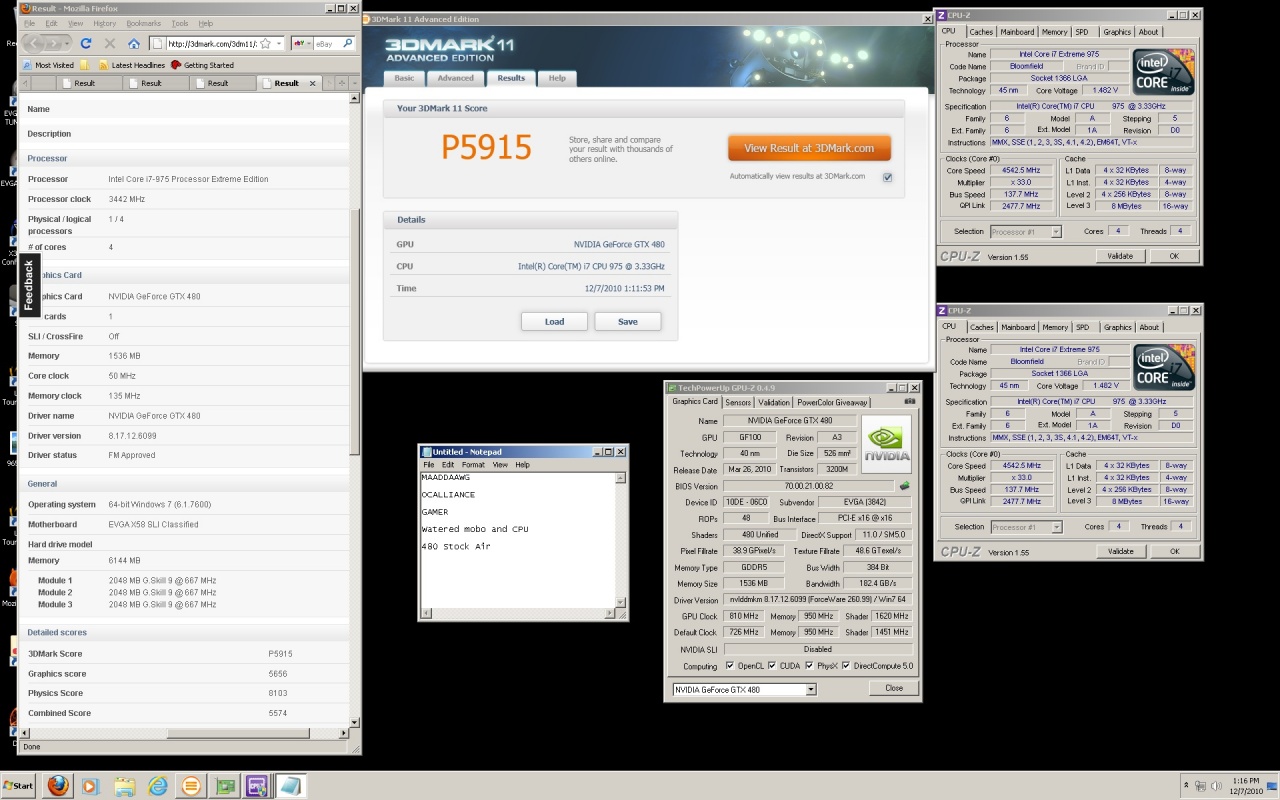
Task: Open the Format menu in Notepad
Action: 473,465
